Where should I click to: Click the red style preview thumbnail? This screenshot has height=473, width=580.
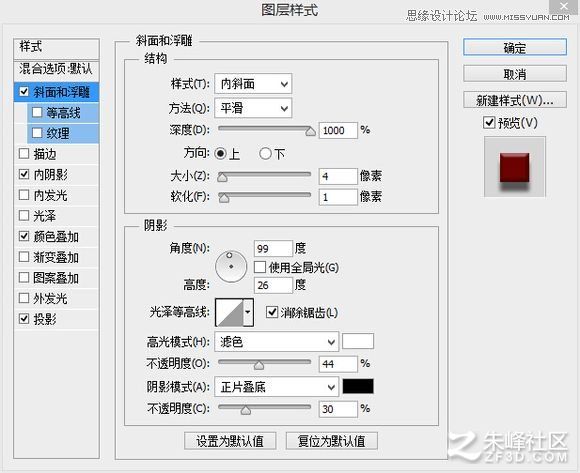pos(515,167)
